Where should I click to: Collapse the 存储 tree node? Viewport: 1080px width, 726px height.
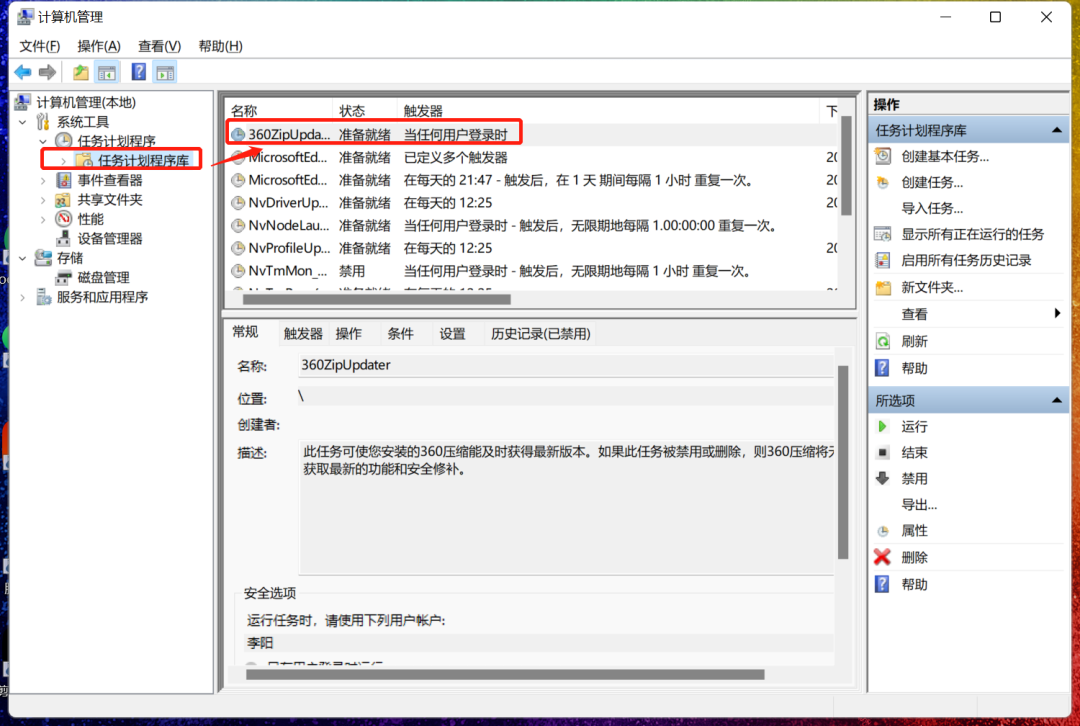pyautogui.click(x=23, y=258)
